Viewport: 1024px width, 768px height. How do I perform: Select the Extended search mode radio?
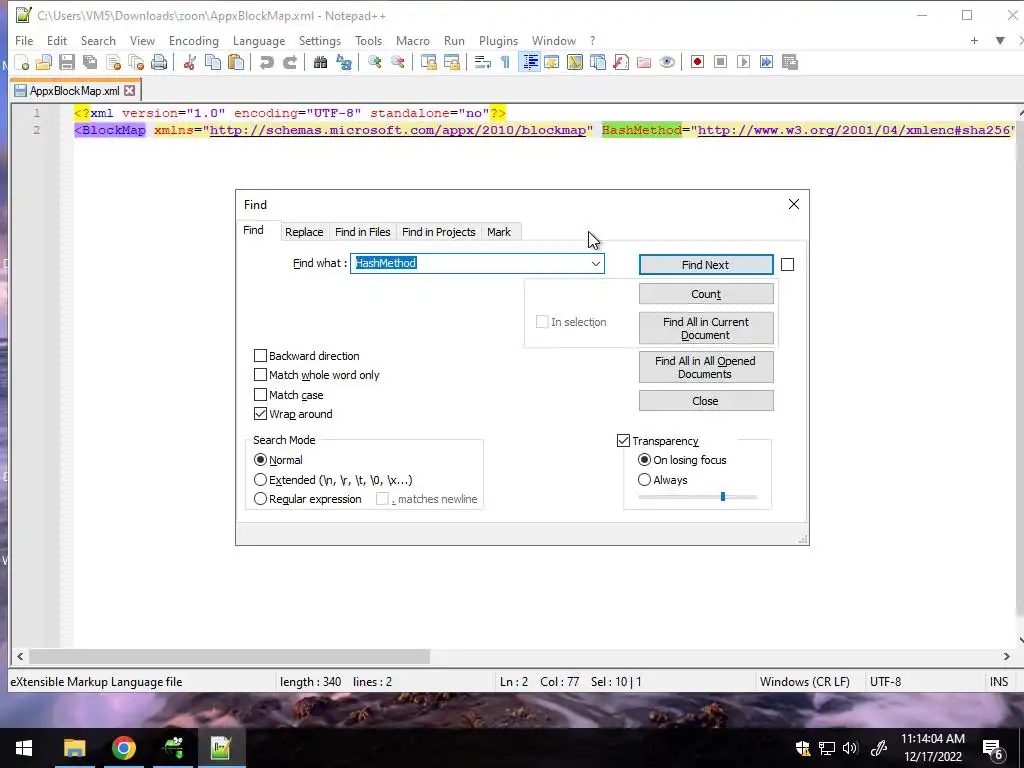click(260, 479)
